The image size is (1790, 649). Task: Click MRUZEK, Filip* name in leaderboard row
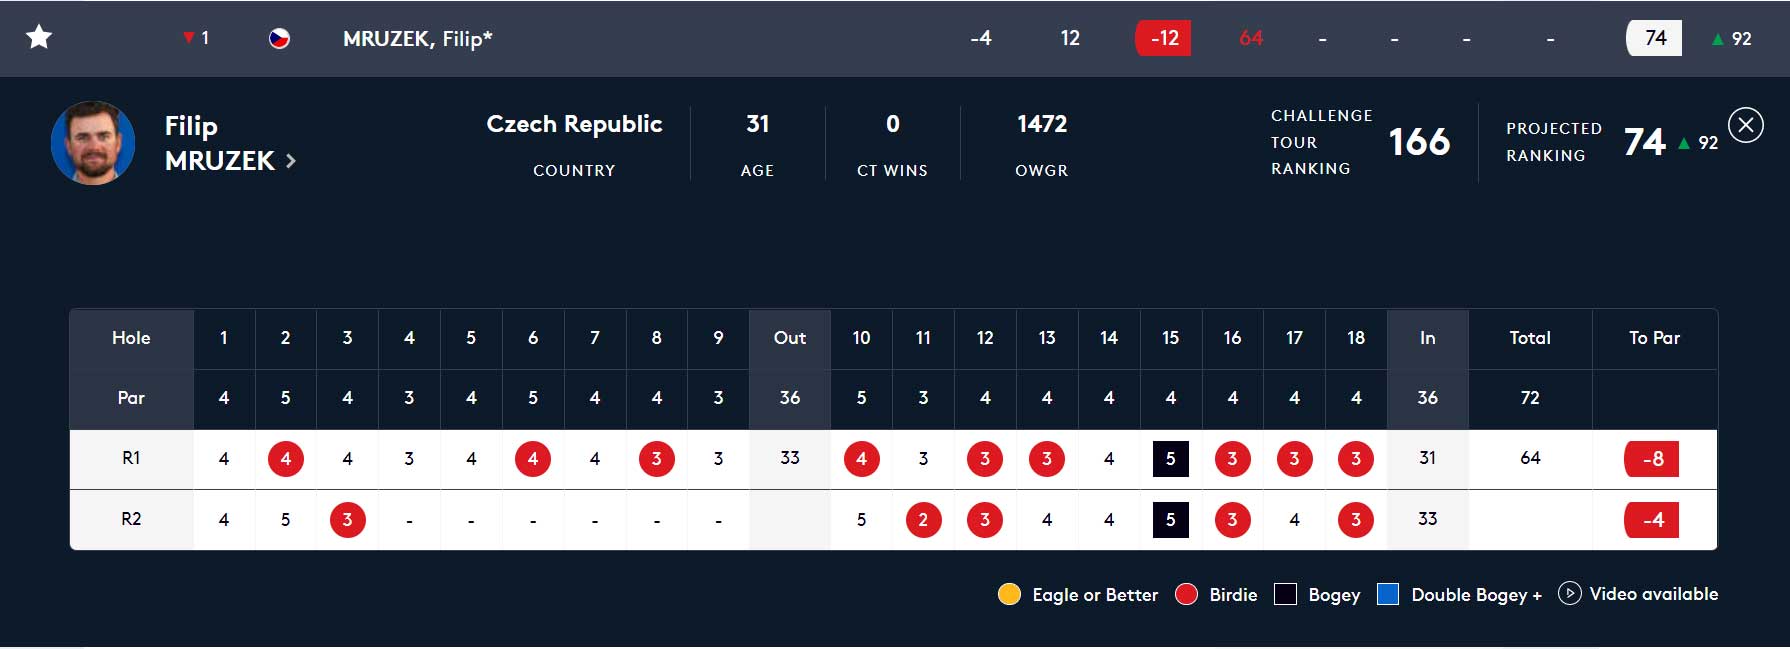tap(417, 39)
